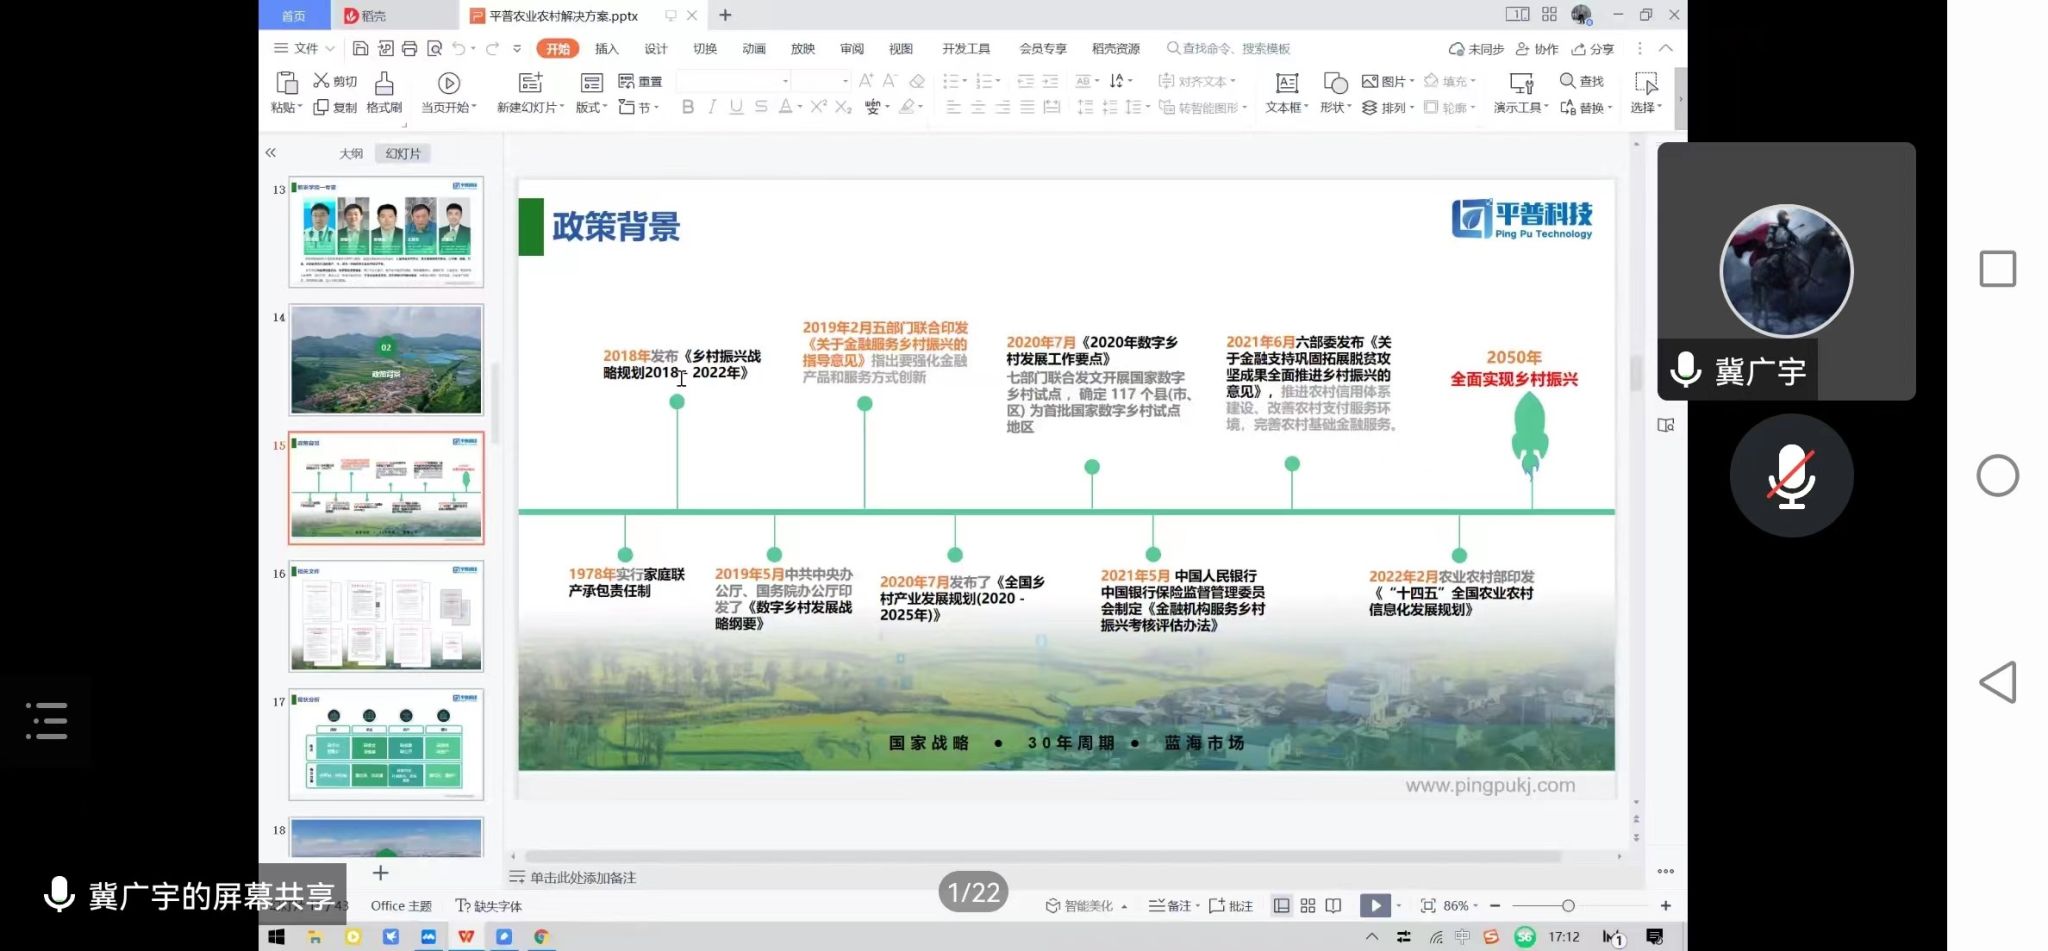Open the Insert (插入) ribbon tab
The image size is (2048, 951).
pyautogui.click(x=607, y=49)
